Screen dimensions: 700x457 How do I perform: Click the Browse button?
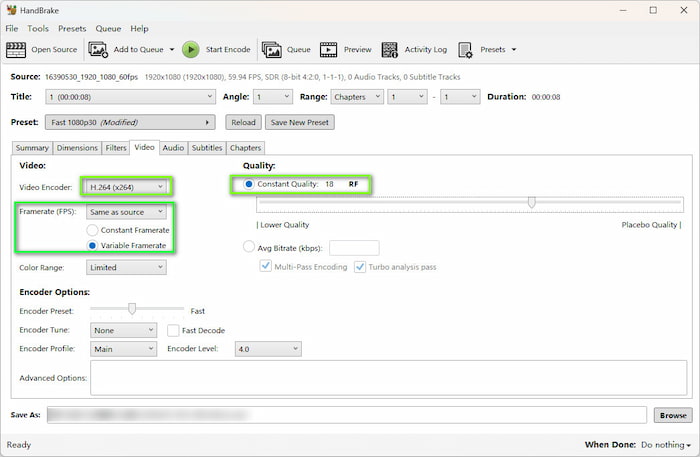coord(673,415)
